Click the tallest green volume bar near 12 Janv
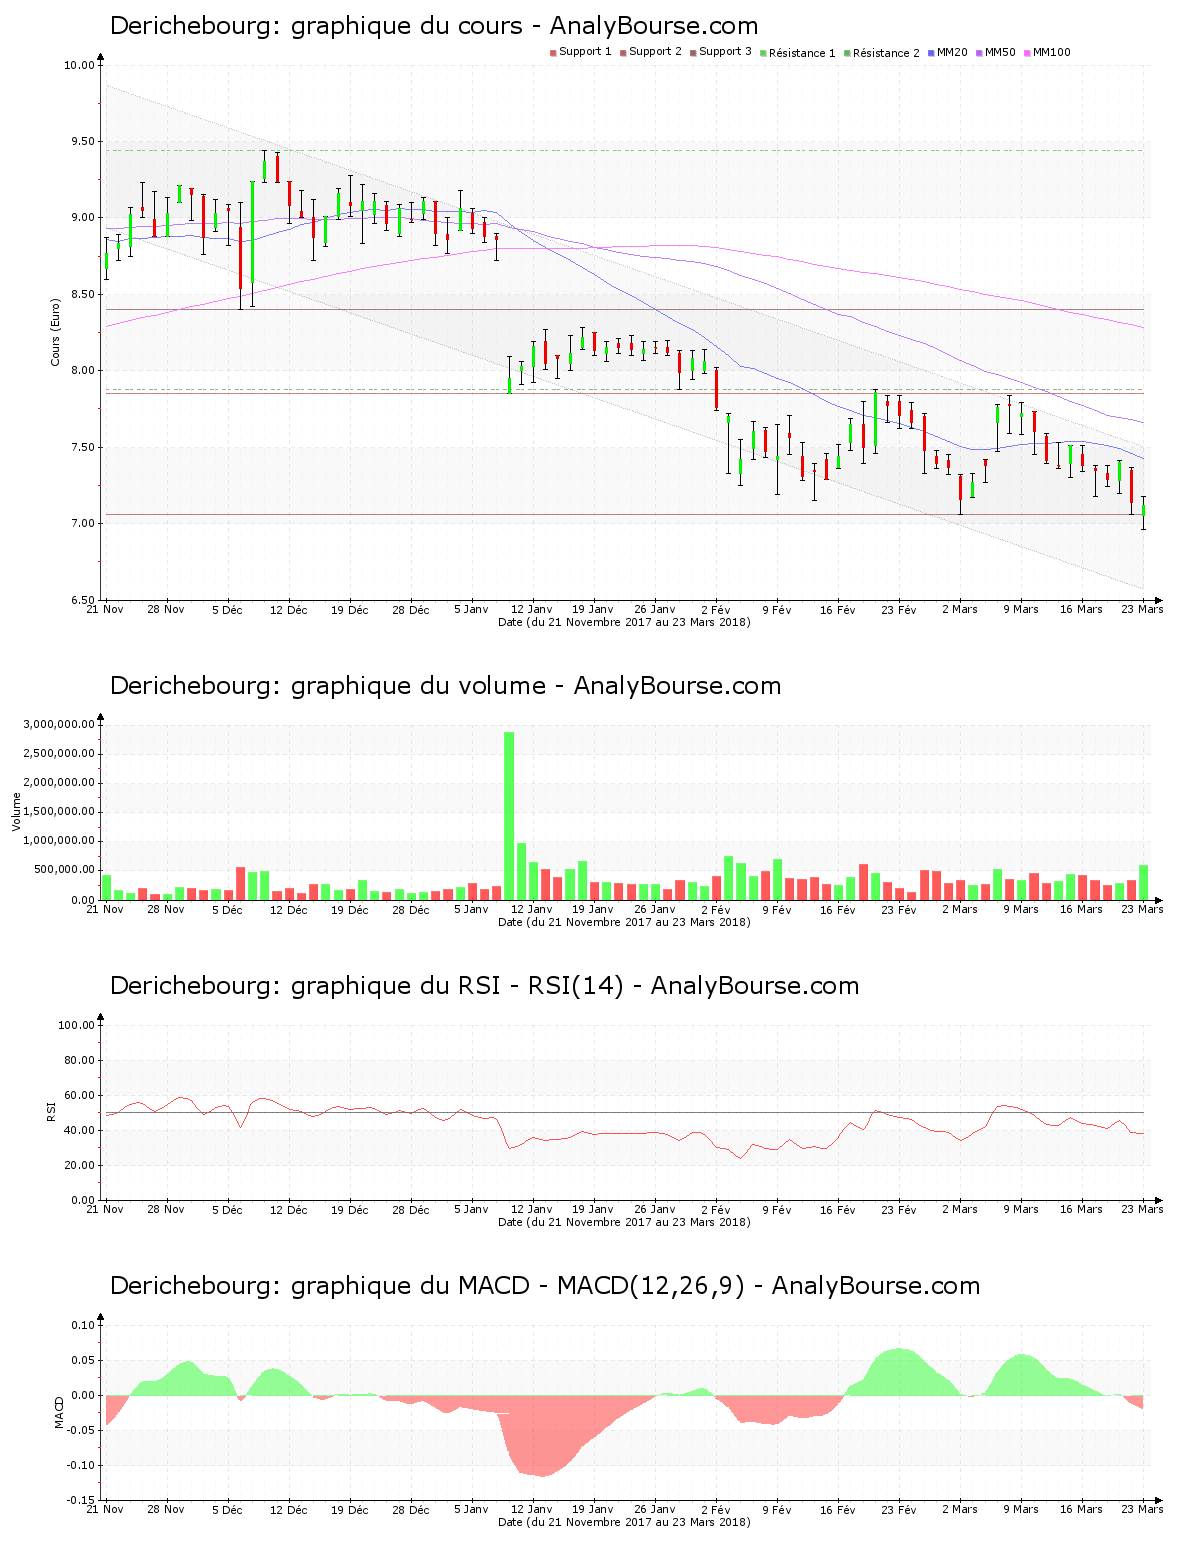 coord(509,816)
